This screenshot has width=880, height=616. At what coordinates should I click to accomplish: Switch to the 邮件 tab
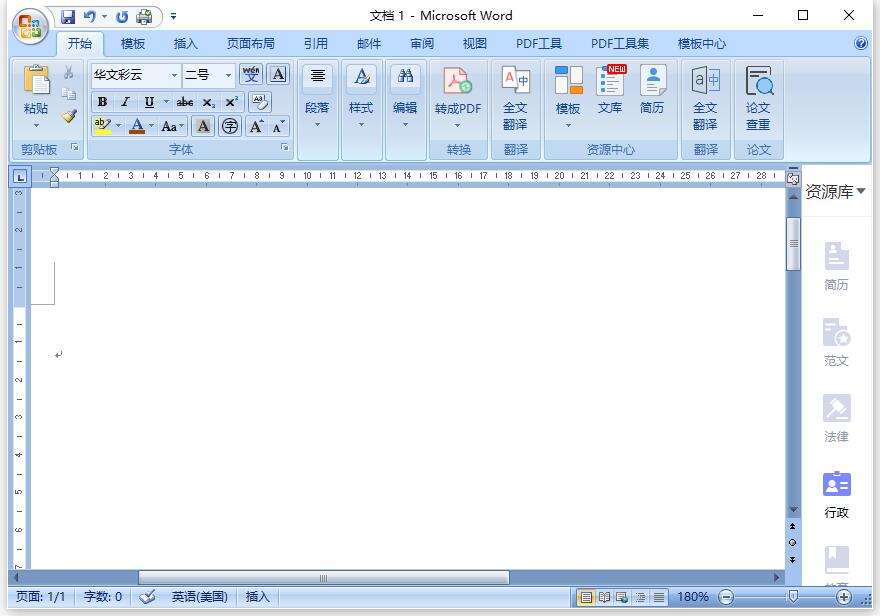tap(369, 44)
